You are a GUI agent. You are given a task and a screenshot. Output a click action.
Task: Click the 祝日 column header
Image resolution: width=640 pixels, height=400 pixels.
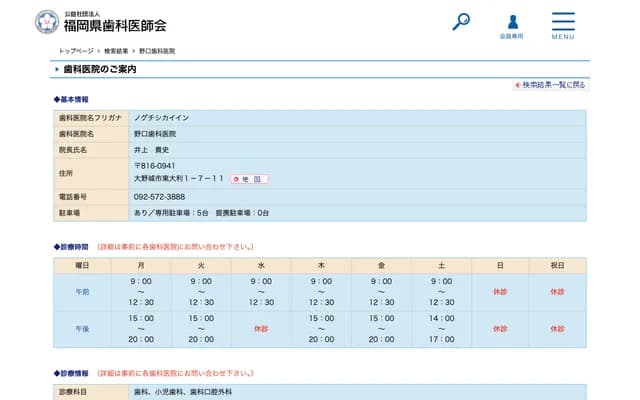click(557, 265)
